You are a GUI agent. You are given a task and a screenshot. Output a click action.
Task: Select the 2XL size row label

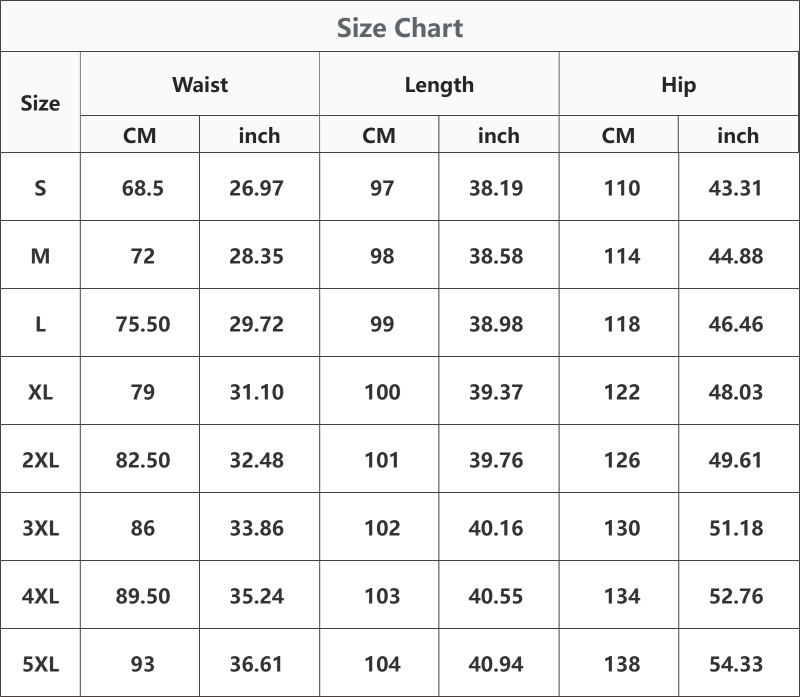(x=40, y=460)
